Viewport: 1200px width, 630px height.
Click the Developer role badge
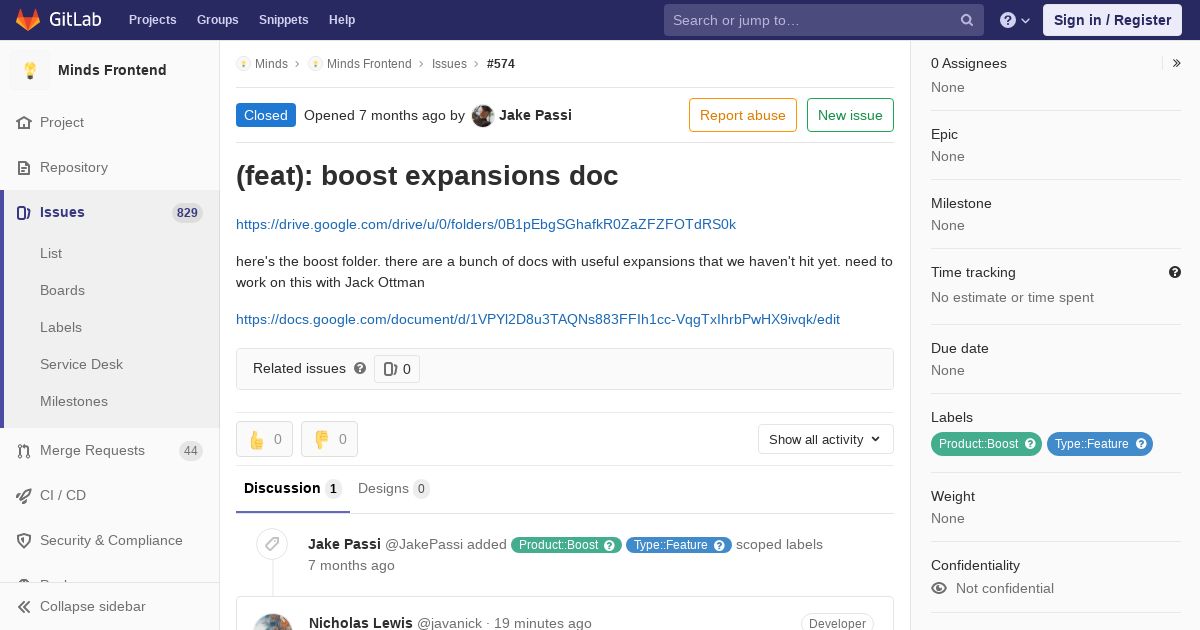coord(837,623)
